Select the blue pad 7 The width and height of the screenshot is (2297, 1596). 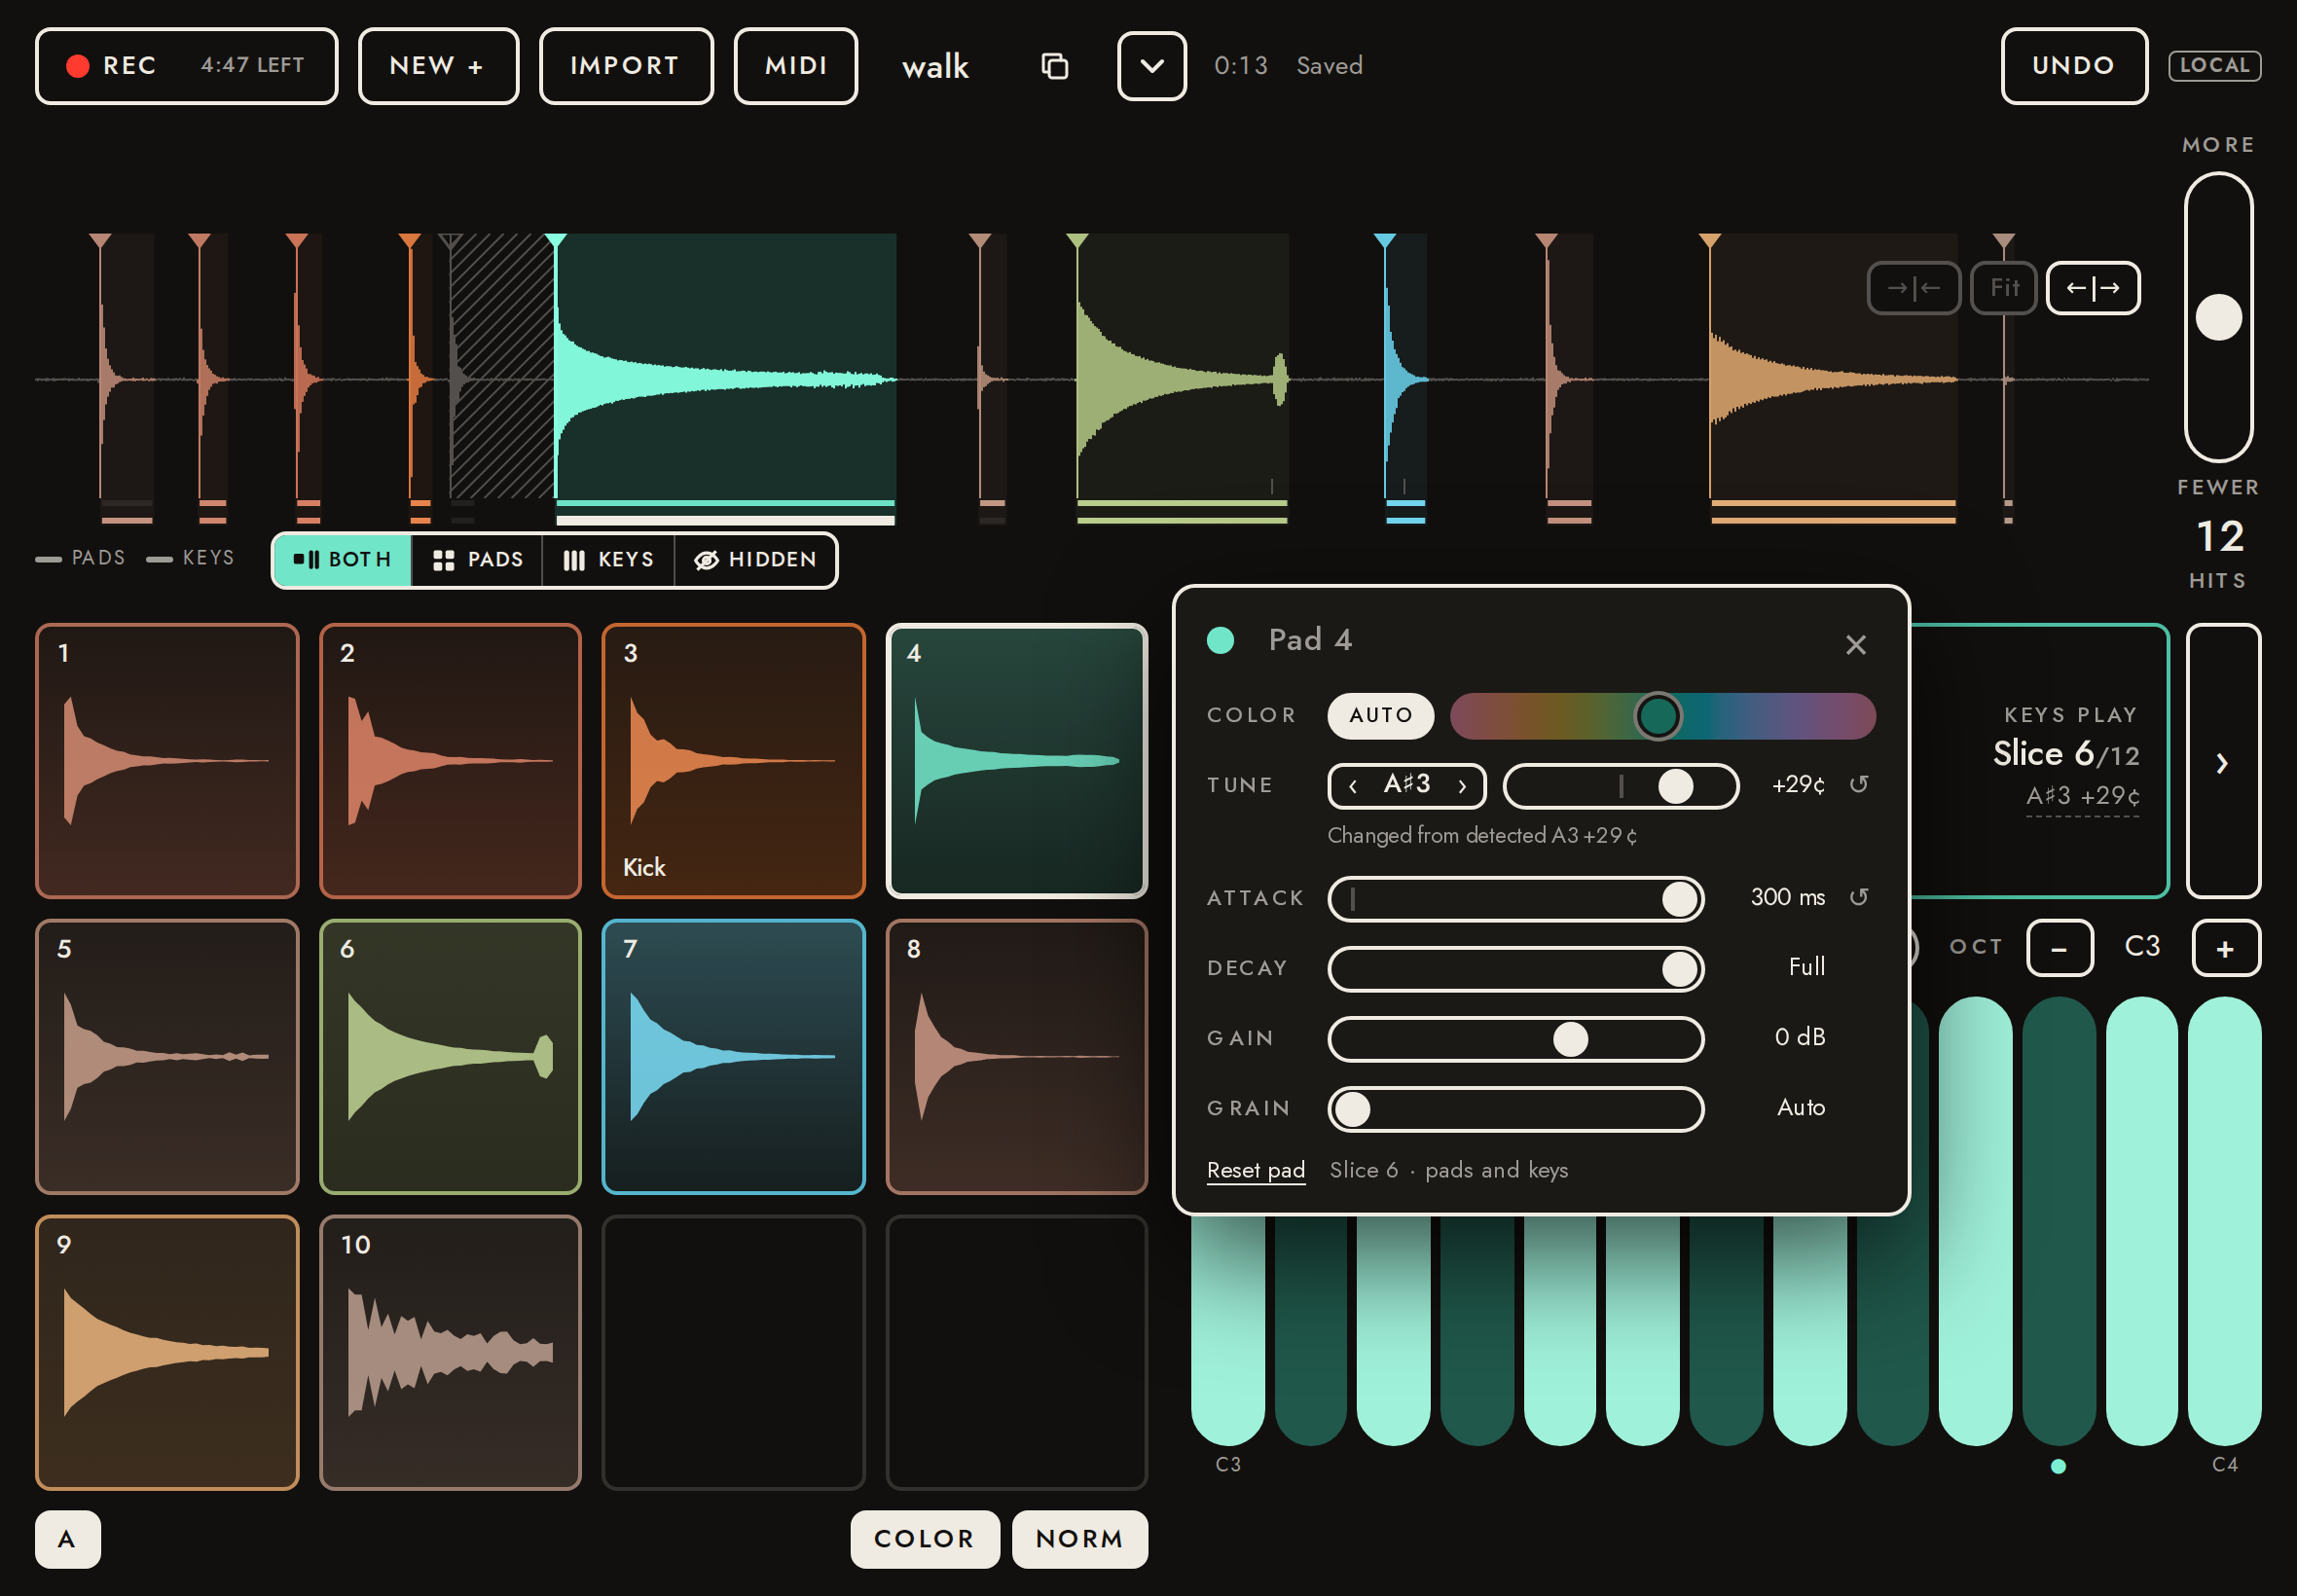pyautogui.click(x=733, y=1057)
